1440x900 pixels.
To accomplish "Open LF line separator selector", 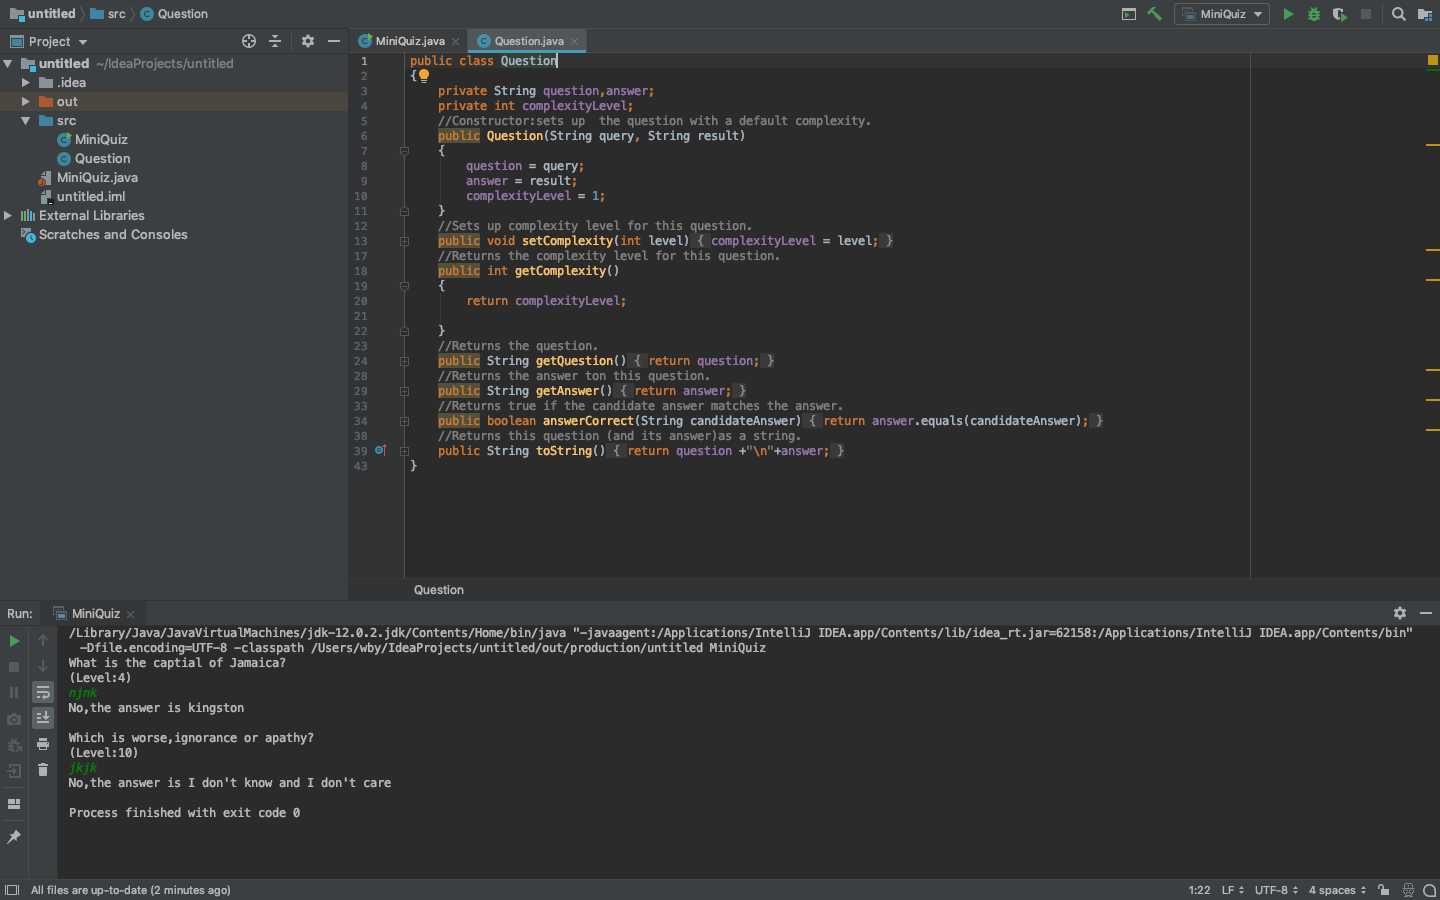I will [1233, 890].
